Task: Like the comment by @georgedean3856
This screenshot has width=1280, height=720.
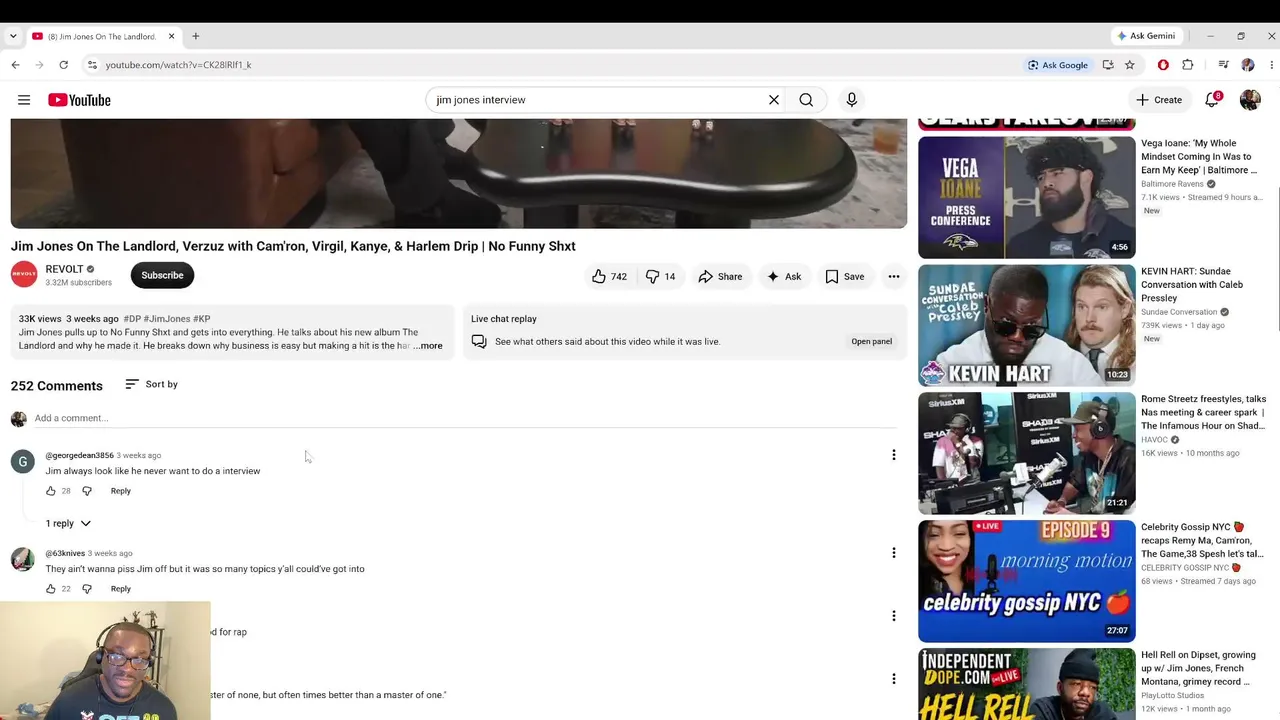Action: pos(51,491)
